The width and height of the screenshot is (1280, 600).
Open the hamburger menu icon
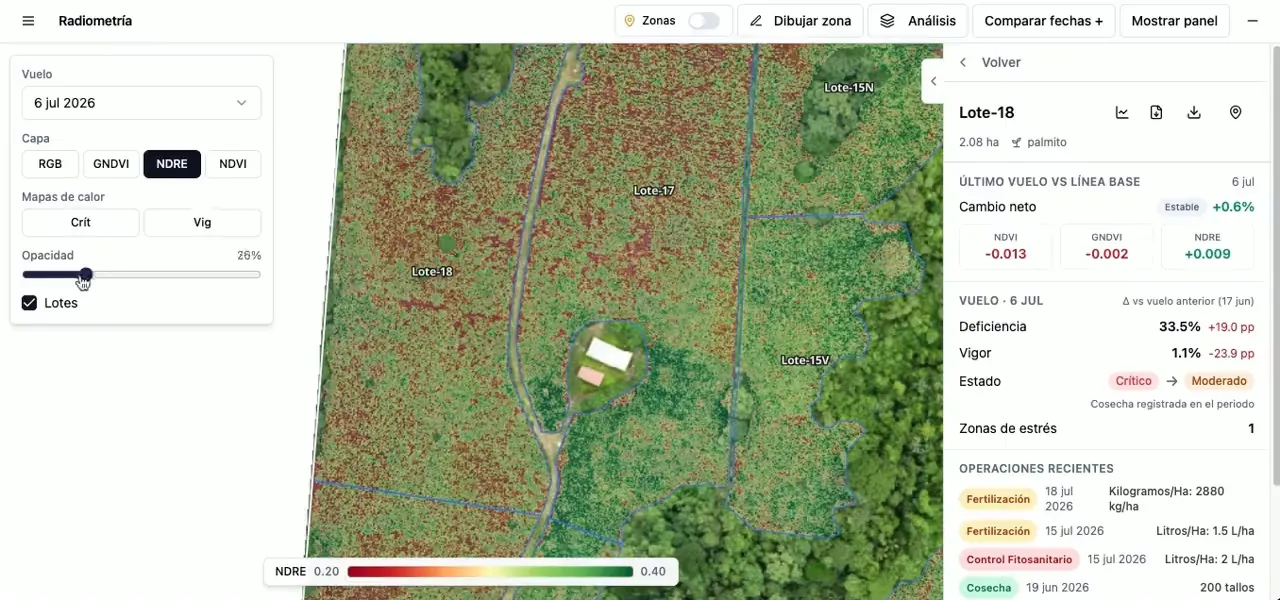click(x=28, y=21)
